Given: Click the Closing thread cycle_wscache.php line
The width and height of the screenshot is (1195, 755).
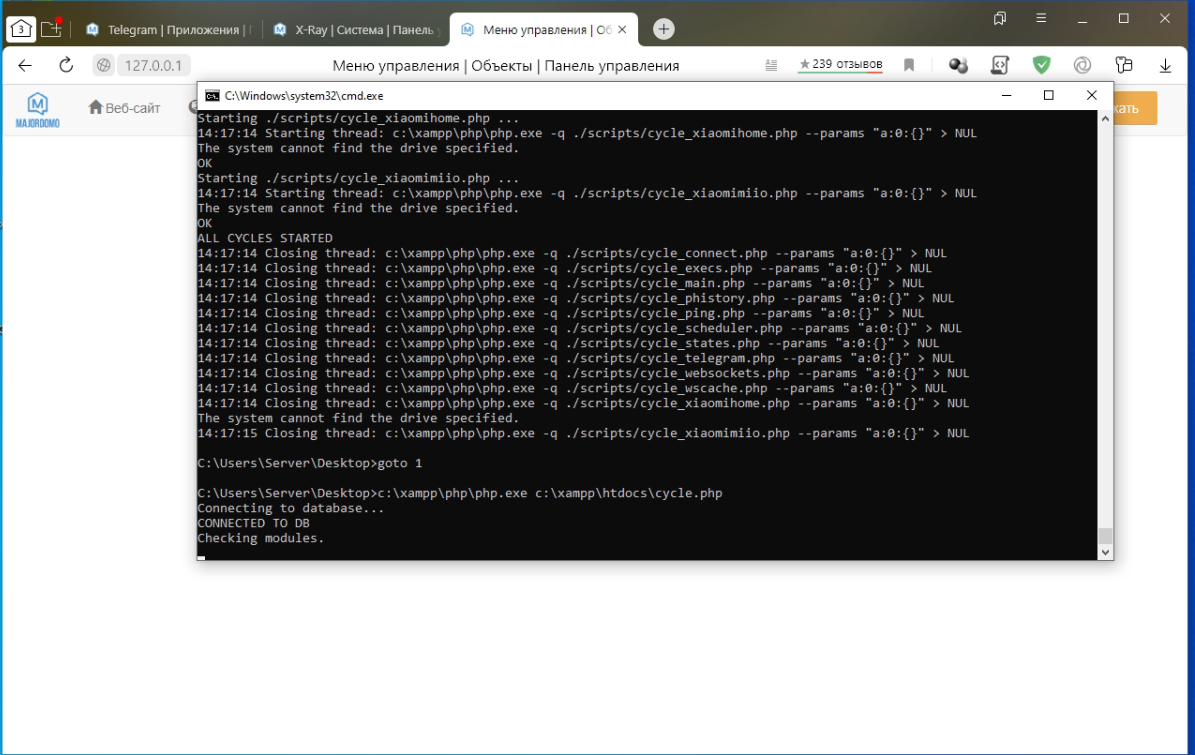Looking at the screenshot, I should point(572,389).
